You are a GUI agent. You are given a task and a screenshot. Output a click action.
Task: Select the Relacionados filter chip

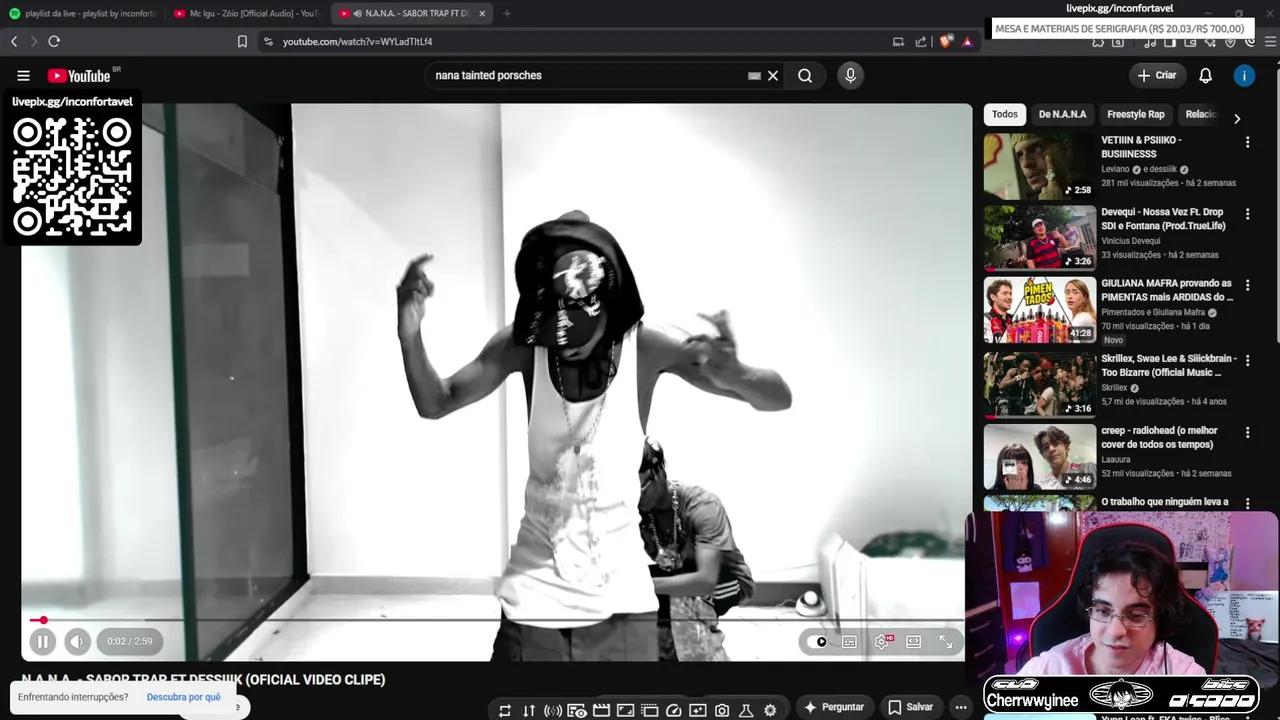(1200, 114)
